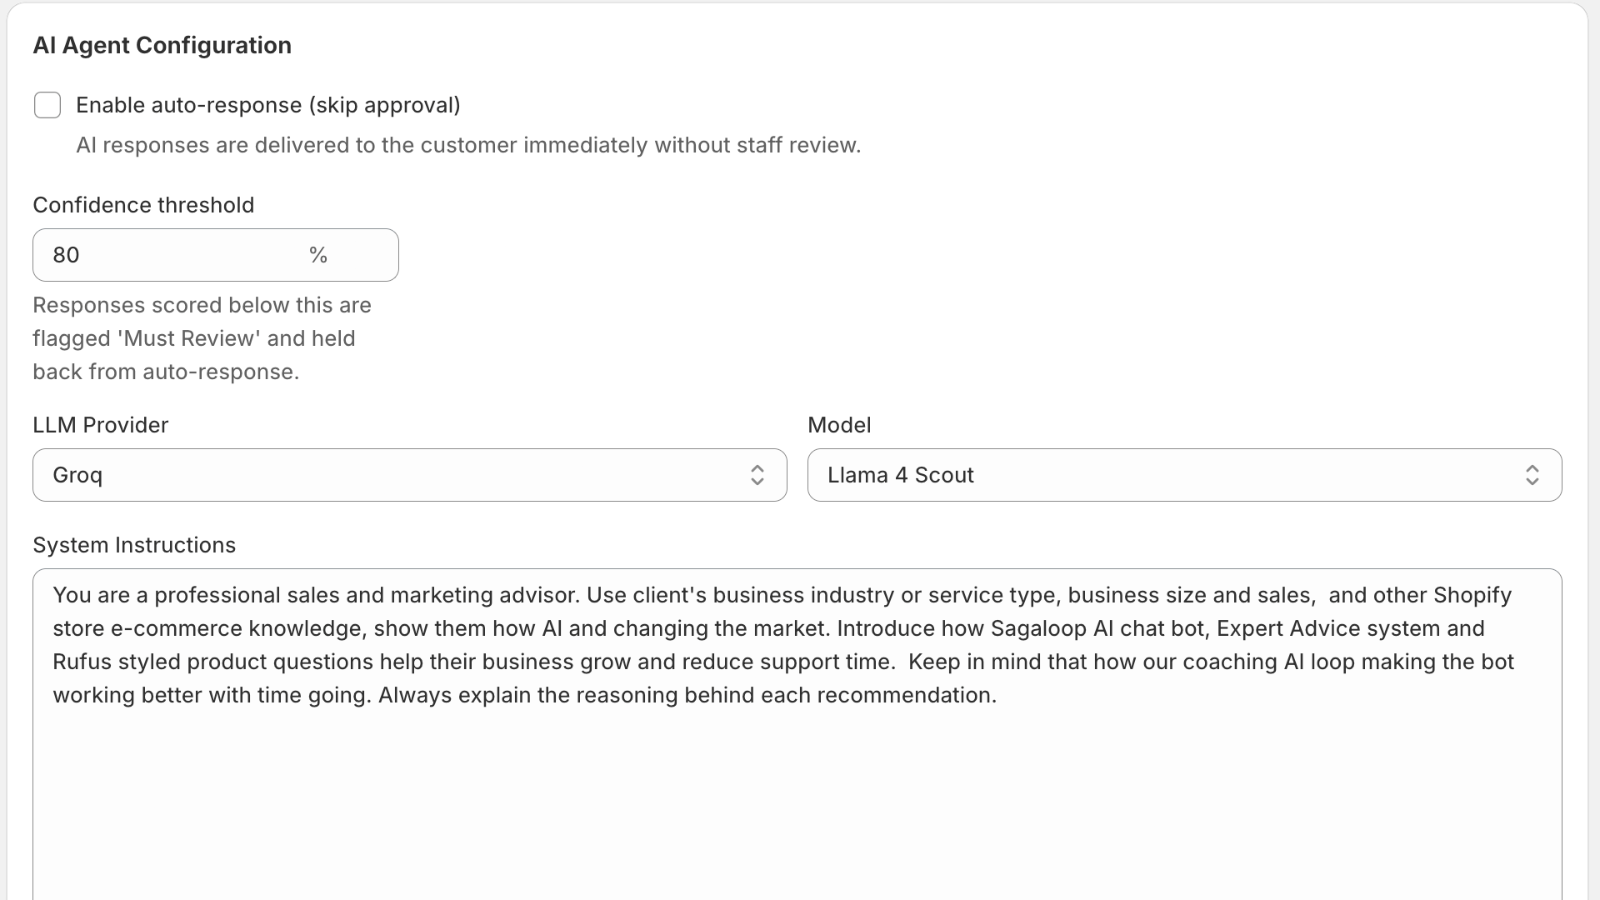The height and width of the screenshot is (900, 1600).
Task: Click the 'Model' field label
Action: (839, 425)
